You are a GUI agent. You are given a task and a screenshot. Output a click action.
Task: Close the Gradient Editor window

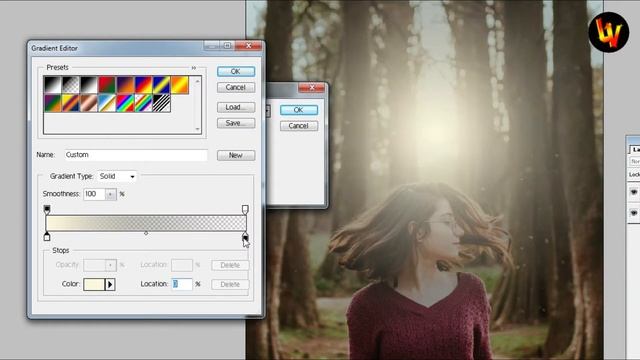coord(249,46)
